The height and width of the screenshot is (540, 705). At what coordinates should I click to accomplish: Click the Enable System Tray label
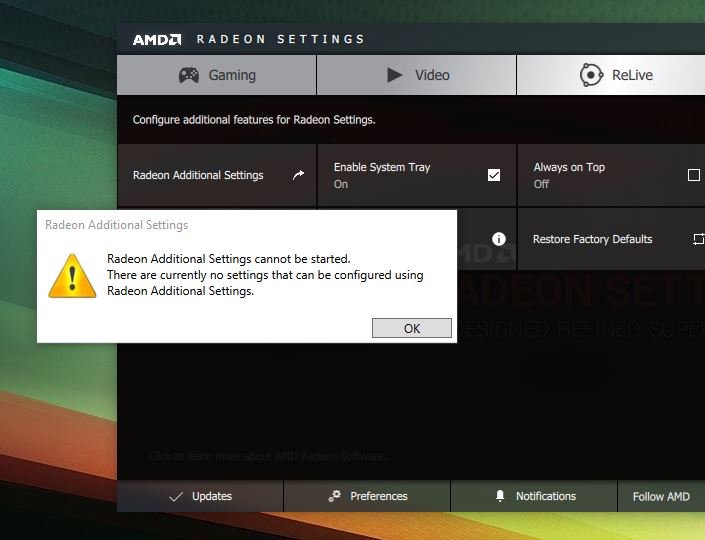coord(382,167)
